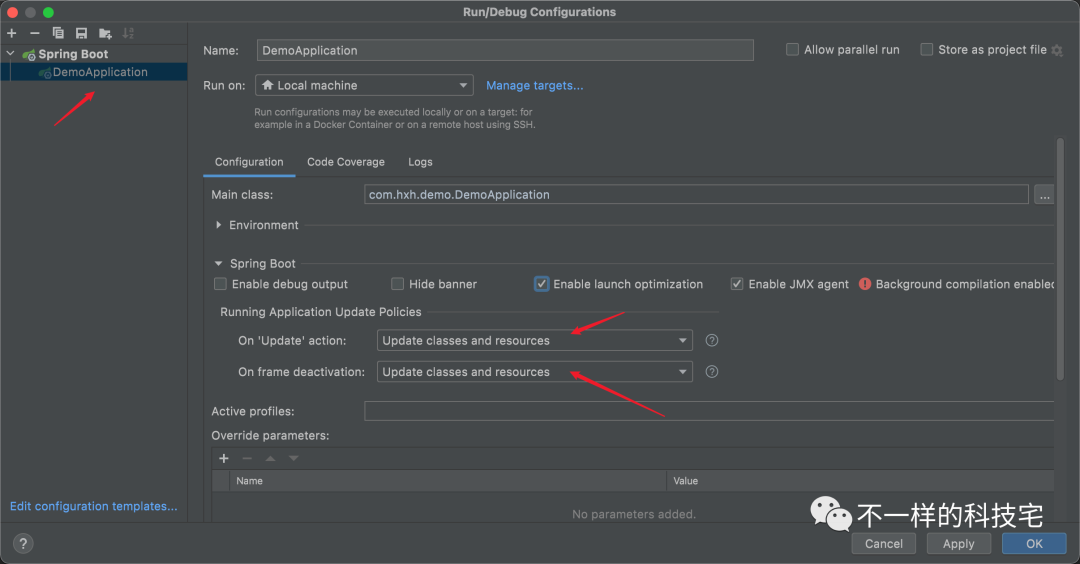Toggle Hide banner checkbox
This screenshot has height=564, width=1080.
[x=397, y=284]
